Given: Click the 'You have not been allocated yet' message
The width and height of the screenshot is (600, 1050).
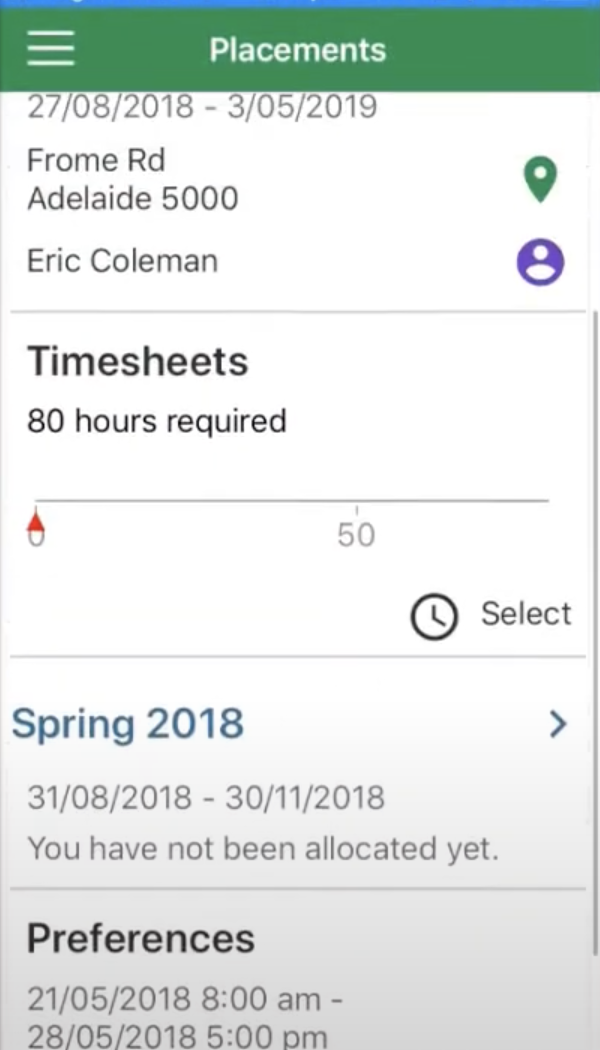Looking at the screenshot, I should click(263, 849).
